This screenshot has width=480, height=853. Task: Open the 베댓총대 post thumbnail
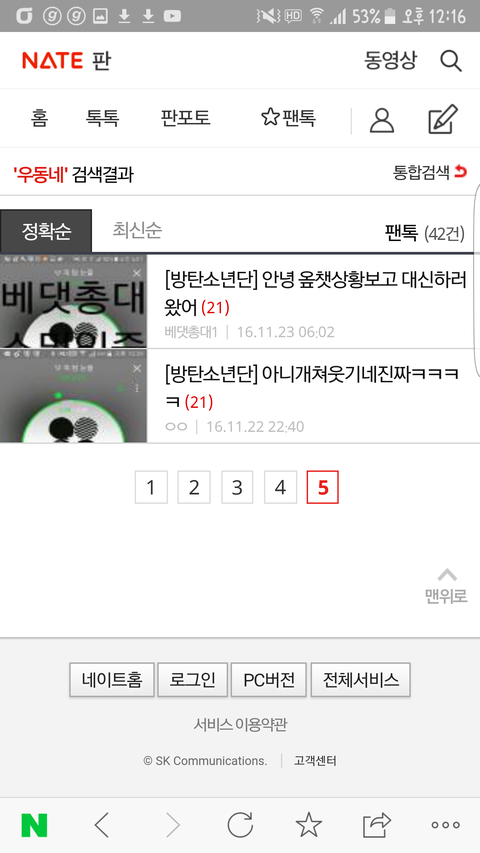coord(73,301)
